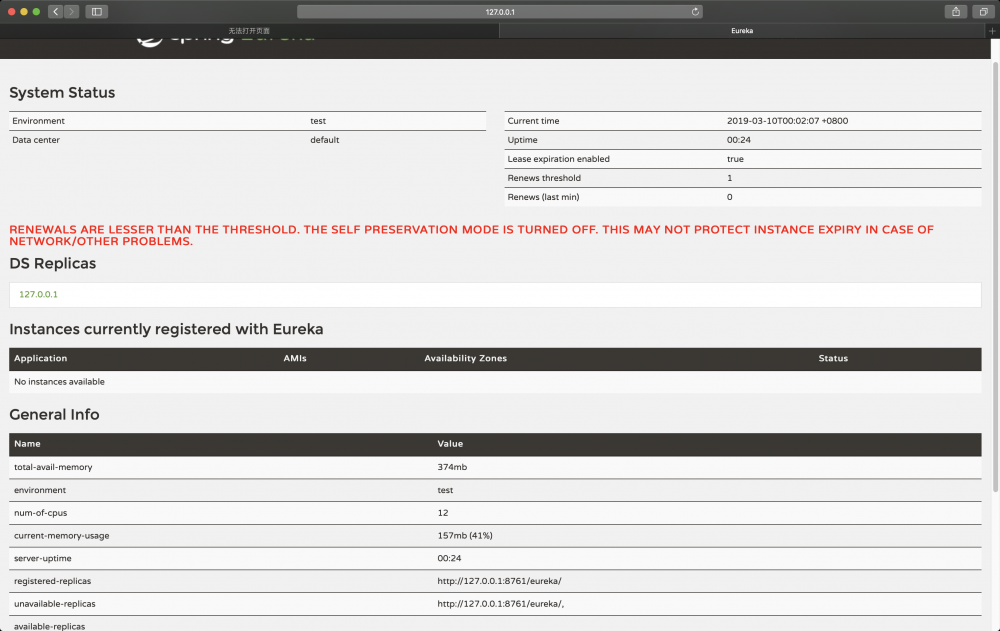The image size is (1000, 631).
Task: Open the 127.0.0.1 DS replica link
Action: 39,295
